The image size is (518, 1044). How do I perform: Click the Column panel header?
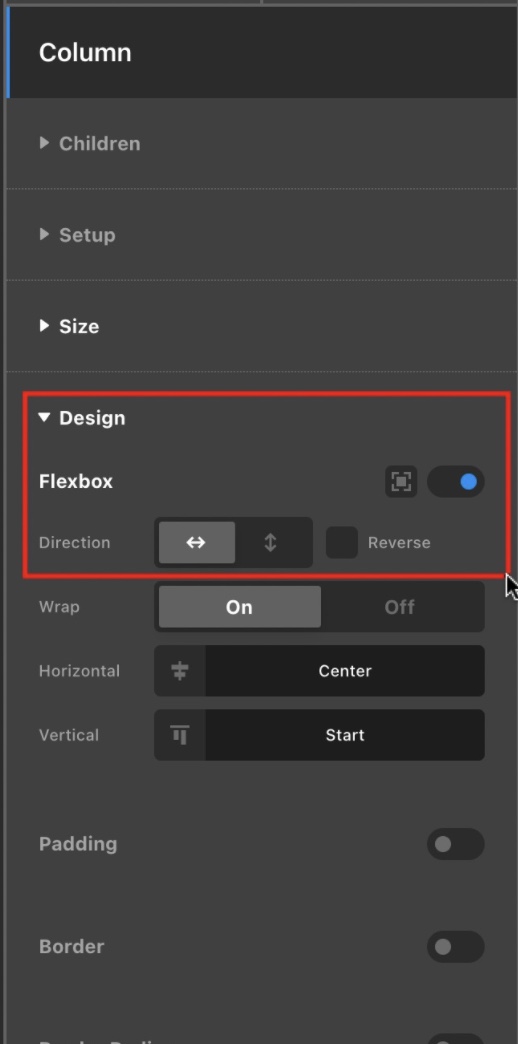pyautogui.click(x=262, y=53)
